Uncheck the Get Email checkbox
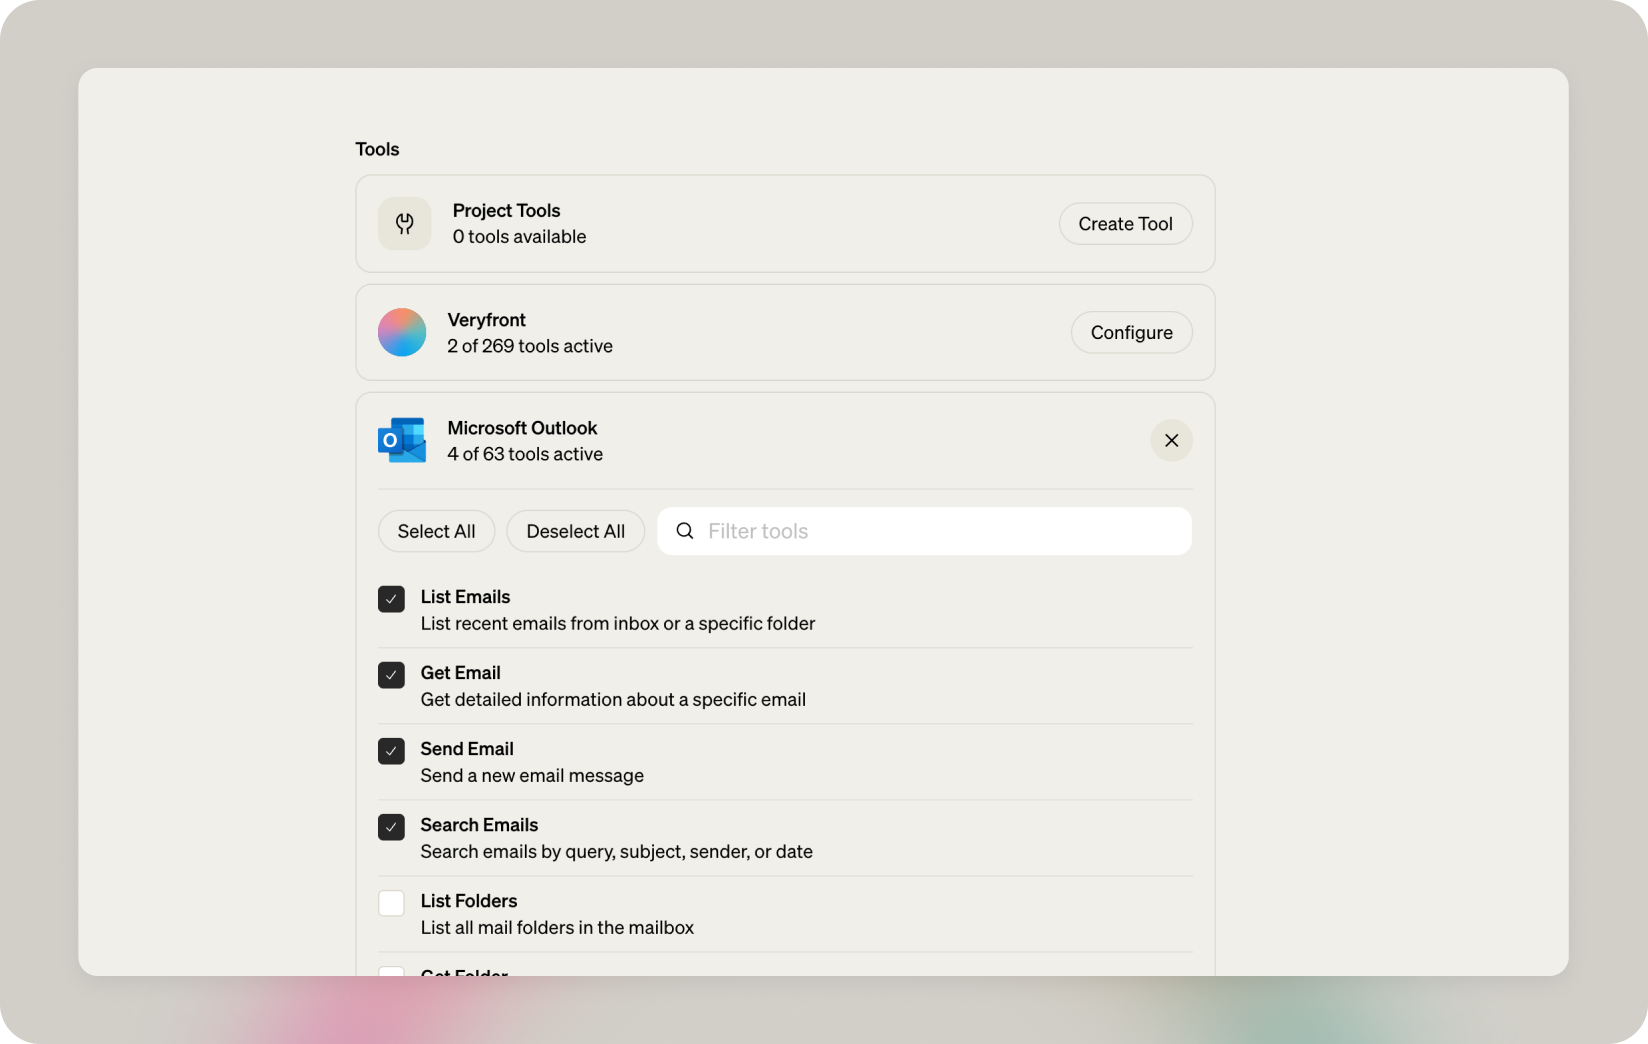 tap(391, 675)
